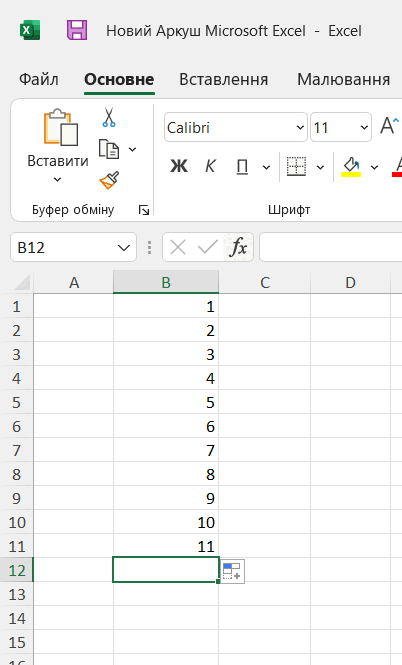The image size is (402, 665).
Task: Expand the fill color dropdown arrow
Action: click(374, 167)
